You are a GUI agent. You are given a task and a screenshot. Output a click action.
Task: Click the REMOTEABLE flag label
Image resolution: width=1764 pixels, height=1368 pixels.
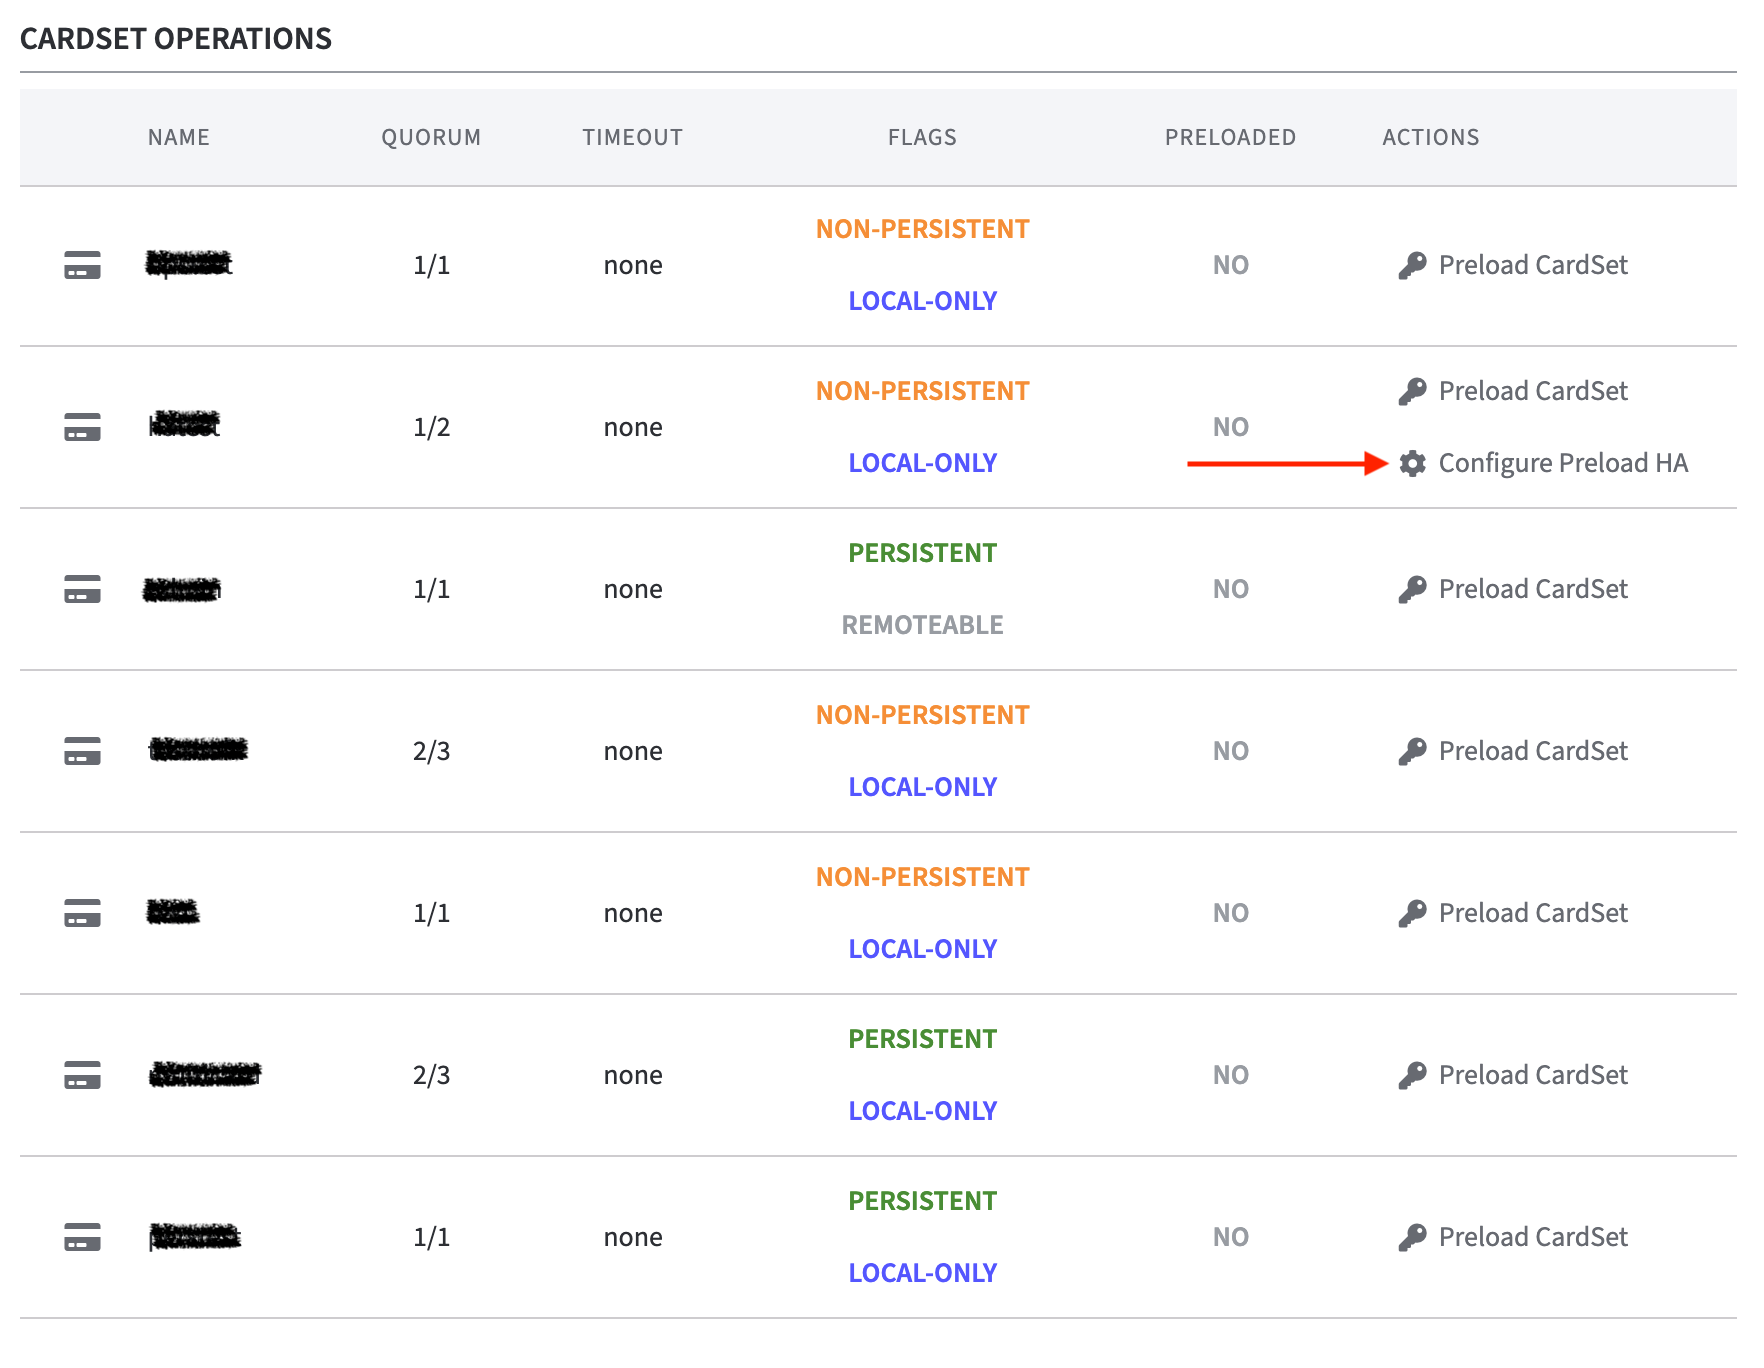(922, 625)
